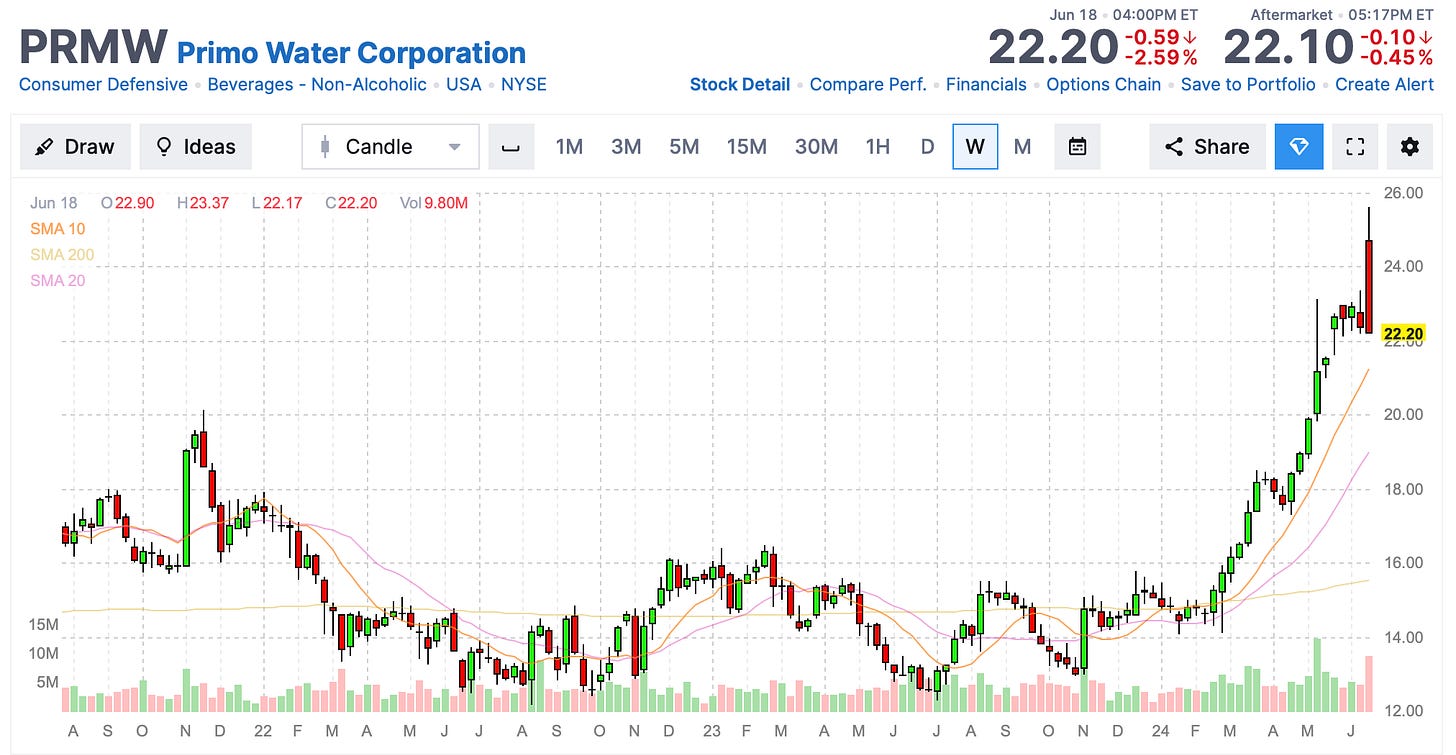The image size is (1456, 755).
Task: Select the 30M interval
Action: click(816, 147)
